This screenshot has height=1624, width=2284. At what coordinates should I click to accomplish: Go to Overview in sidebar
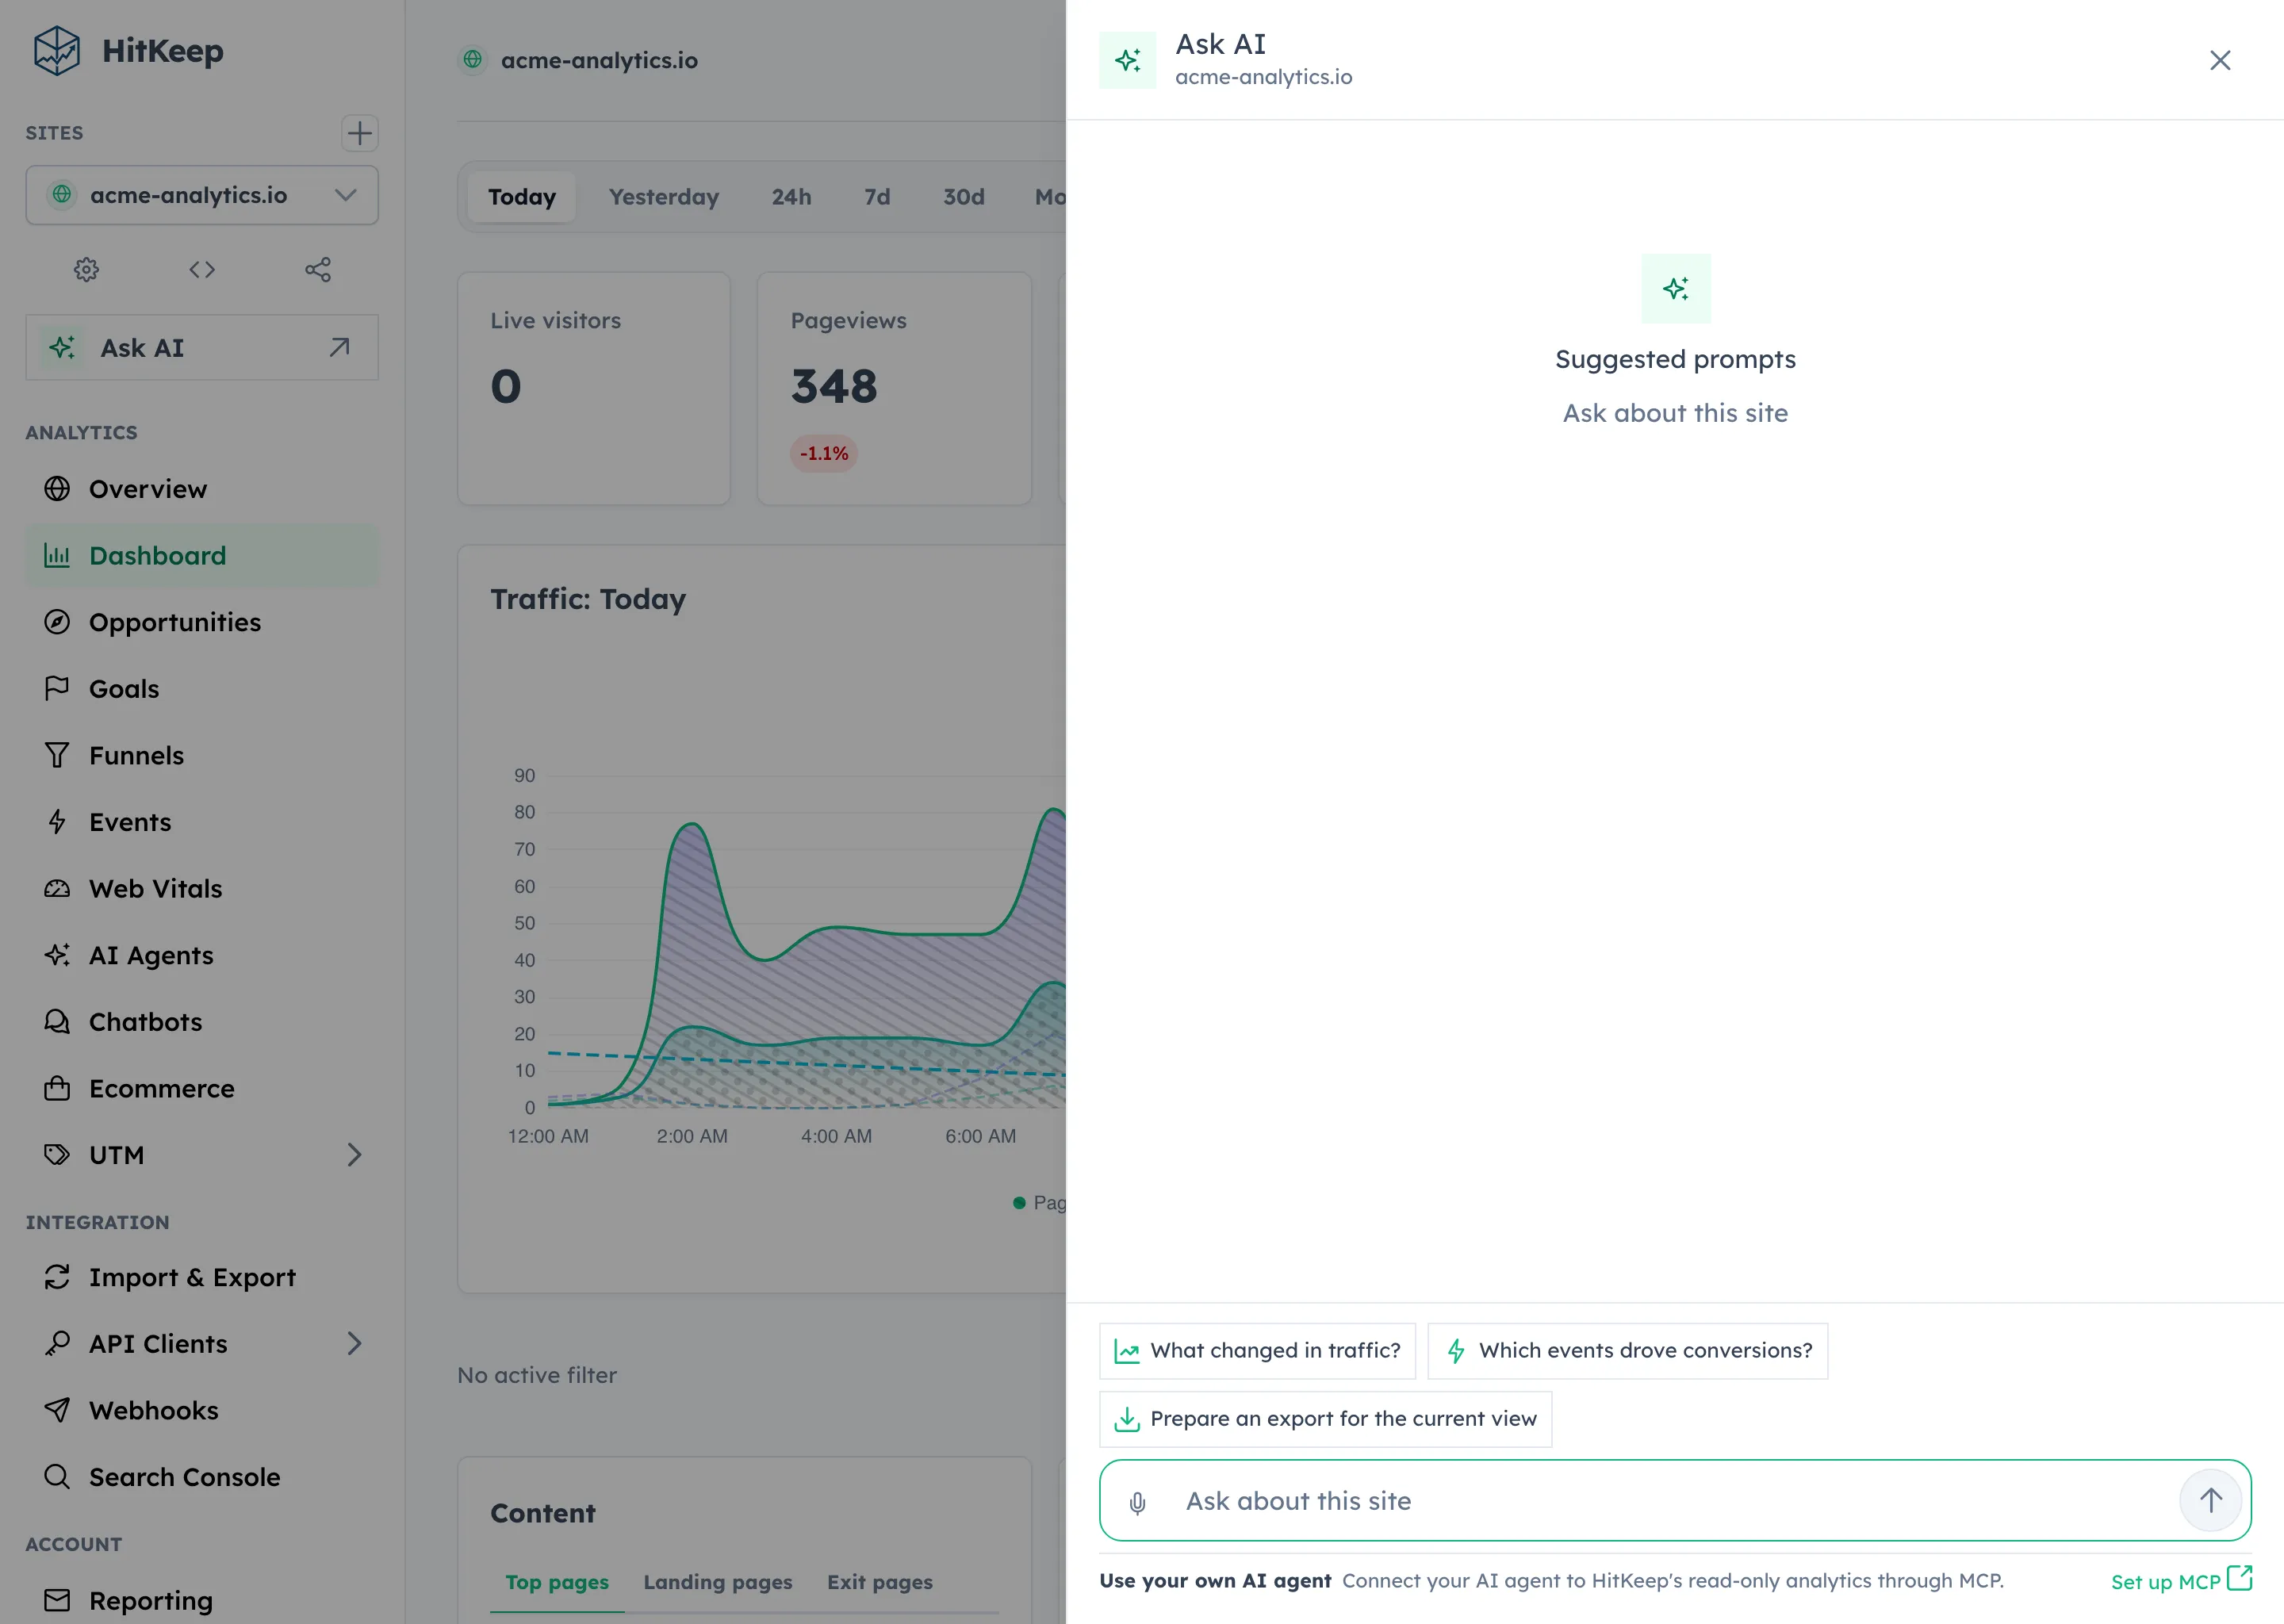click(x=202, y=489)
